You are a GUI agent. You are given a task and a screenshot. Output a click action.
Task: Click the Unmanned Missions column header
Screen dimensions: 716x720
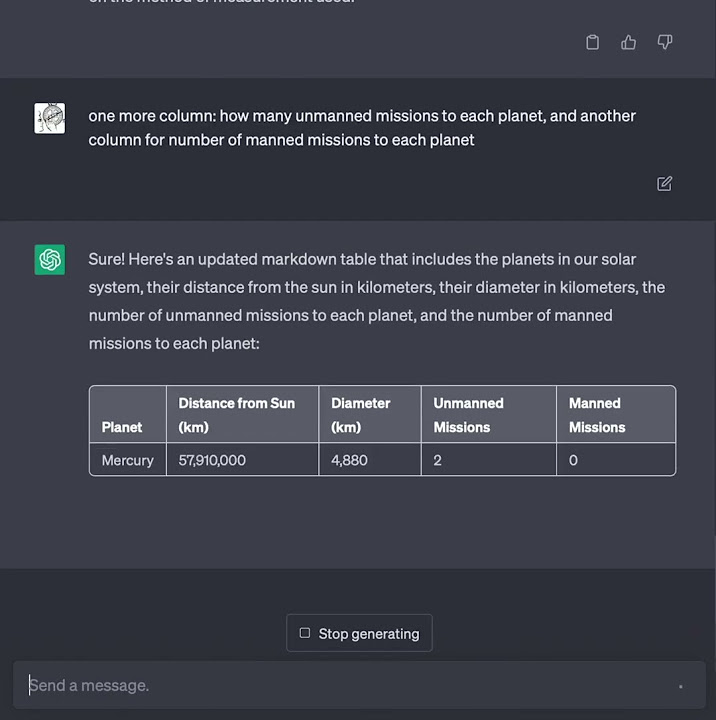[468, 415]
